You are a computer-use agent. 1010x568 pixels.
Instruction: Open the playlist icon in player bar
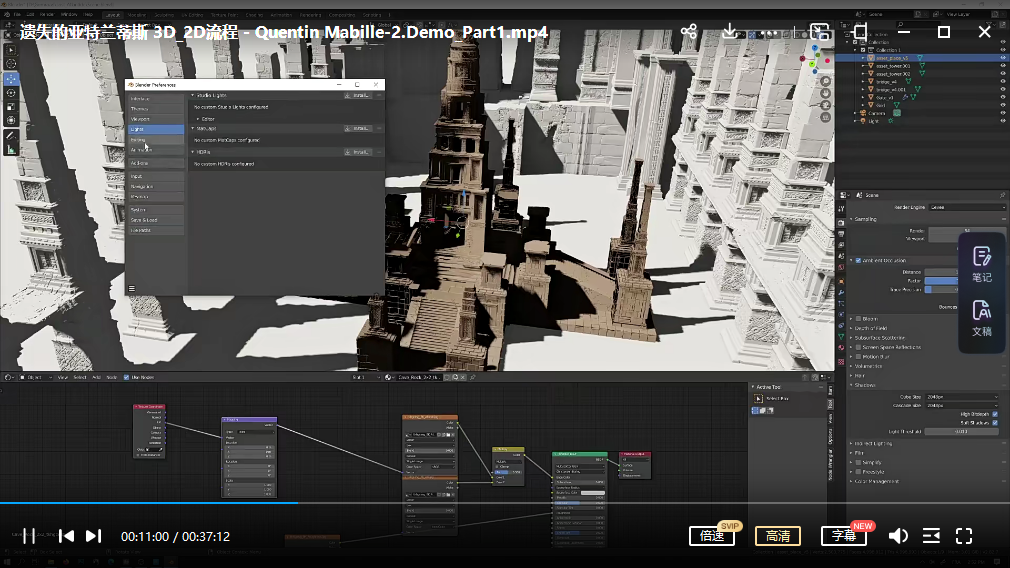(x=931, y=536)
